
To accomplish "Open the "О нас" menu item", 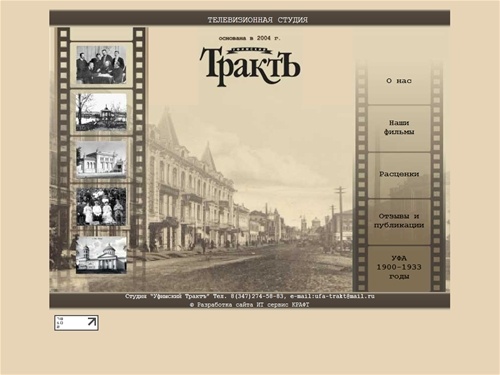I will pos(399,81).
